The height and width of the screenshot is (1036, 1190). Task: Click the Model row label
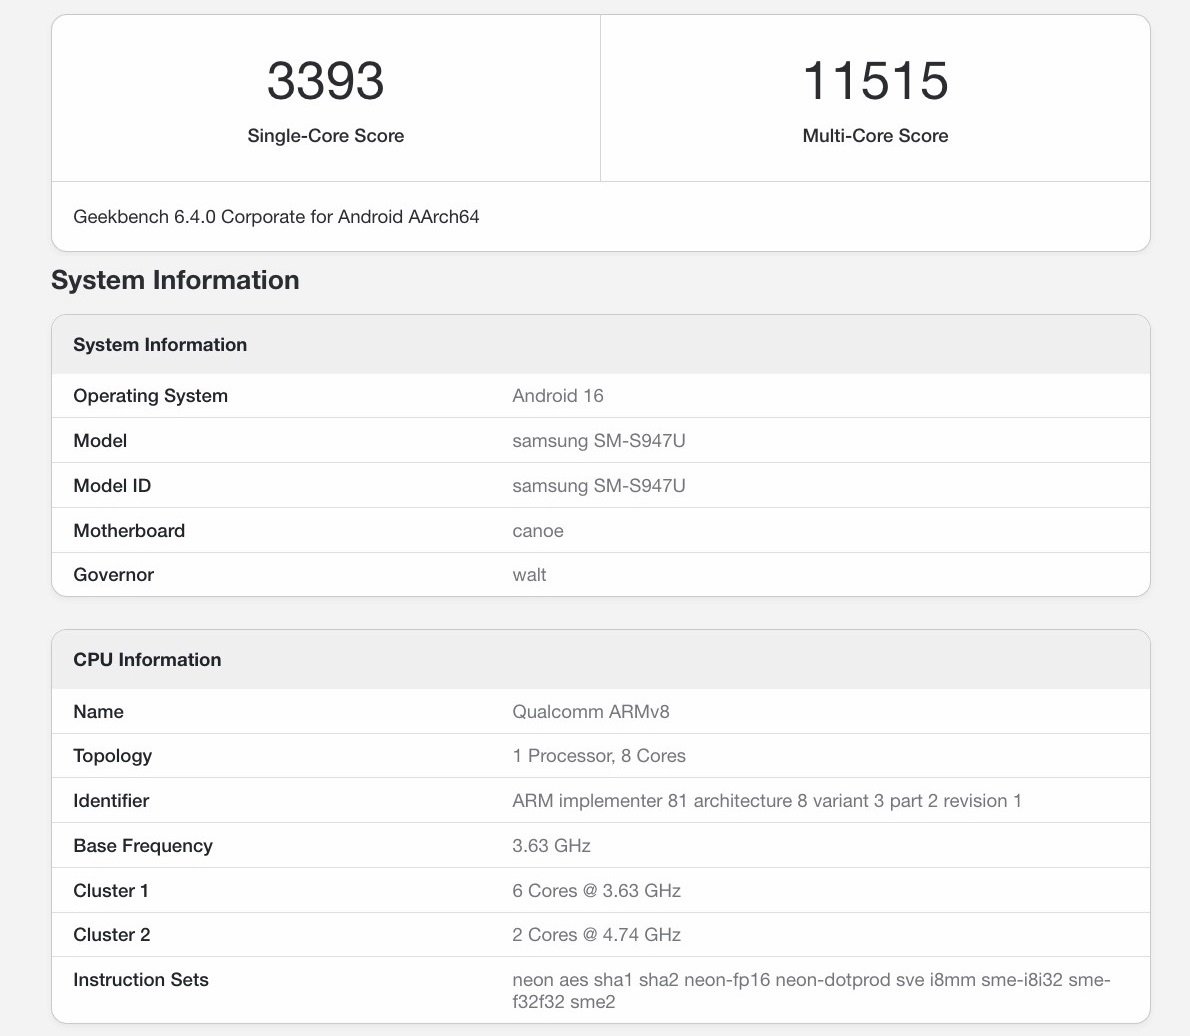tap(100, 441)
